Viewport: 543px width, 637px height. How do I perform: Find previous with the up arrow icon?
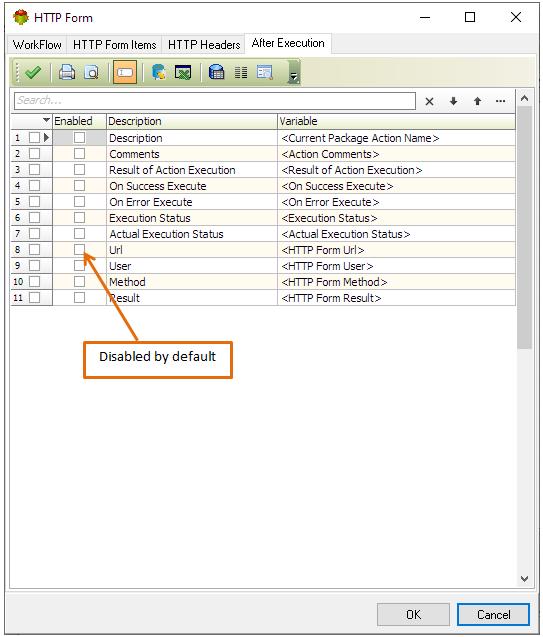478,101
